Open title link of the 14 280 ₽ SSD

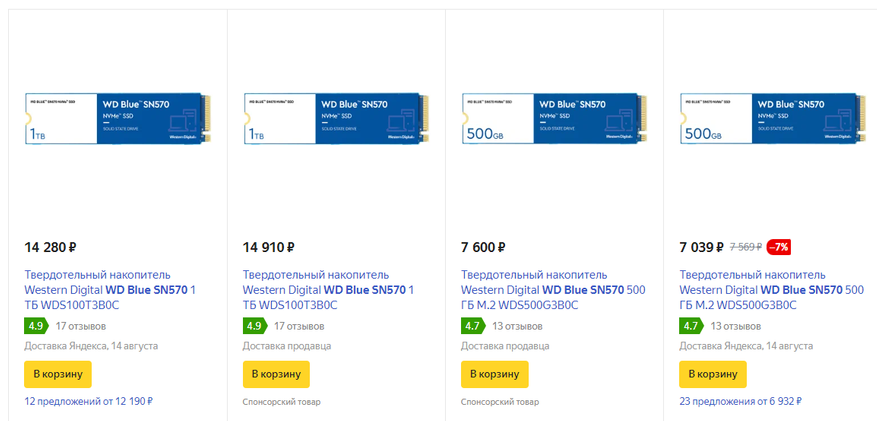pyautogui.click(x=108, y=290)
